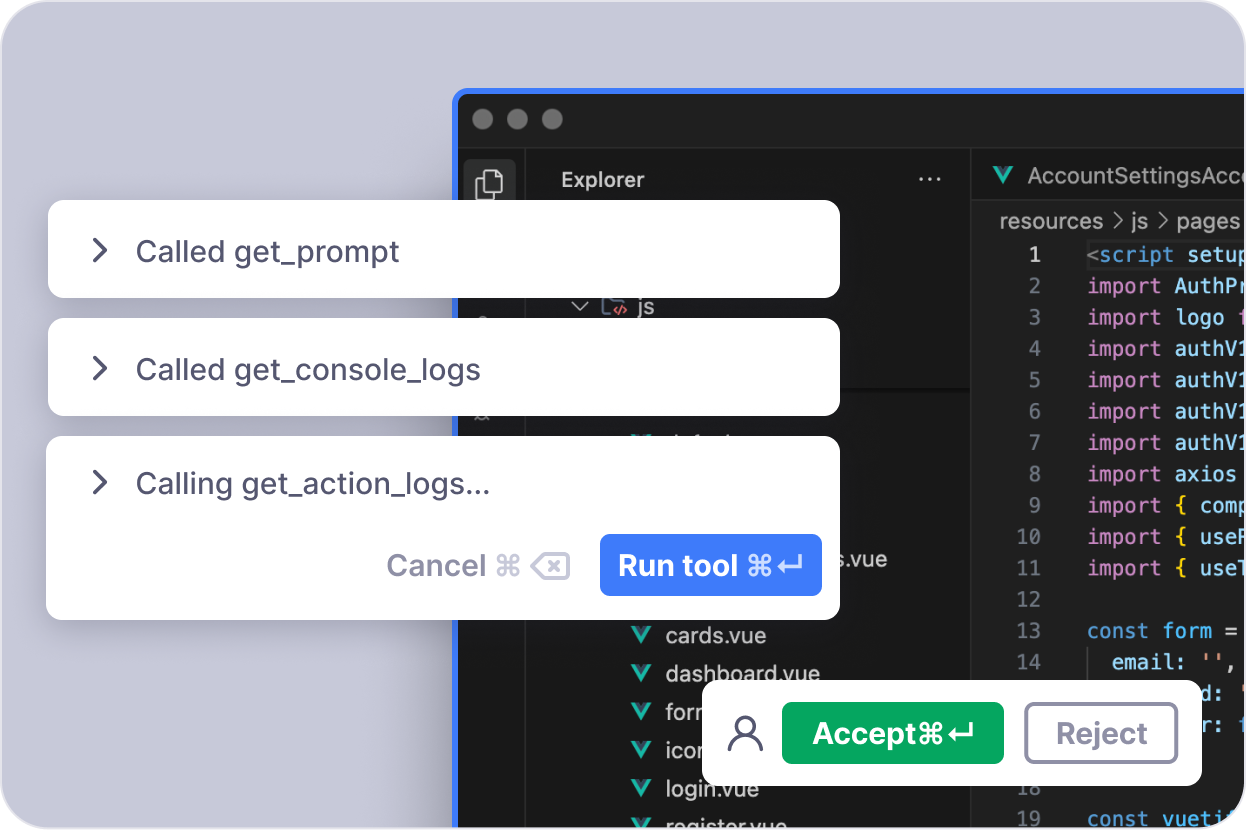Click the Vue logo in AccountSettings tab
The height and width of the screenshot is (830, 1246).
tap(1002, 176)
